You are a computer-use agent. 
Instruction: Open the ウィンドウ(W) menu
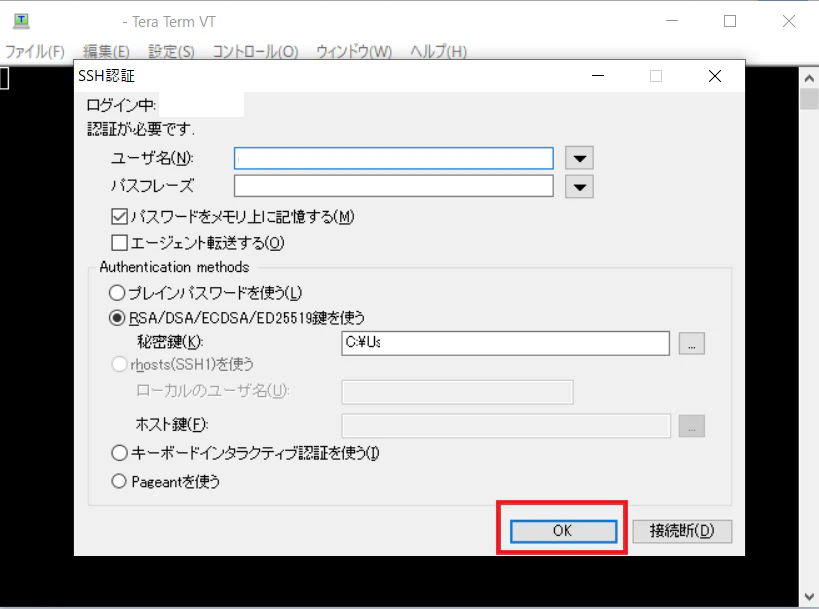(354, 52)
